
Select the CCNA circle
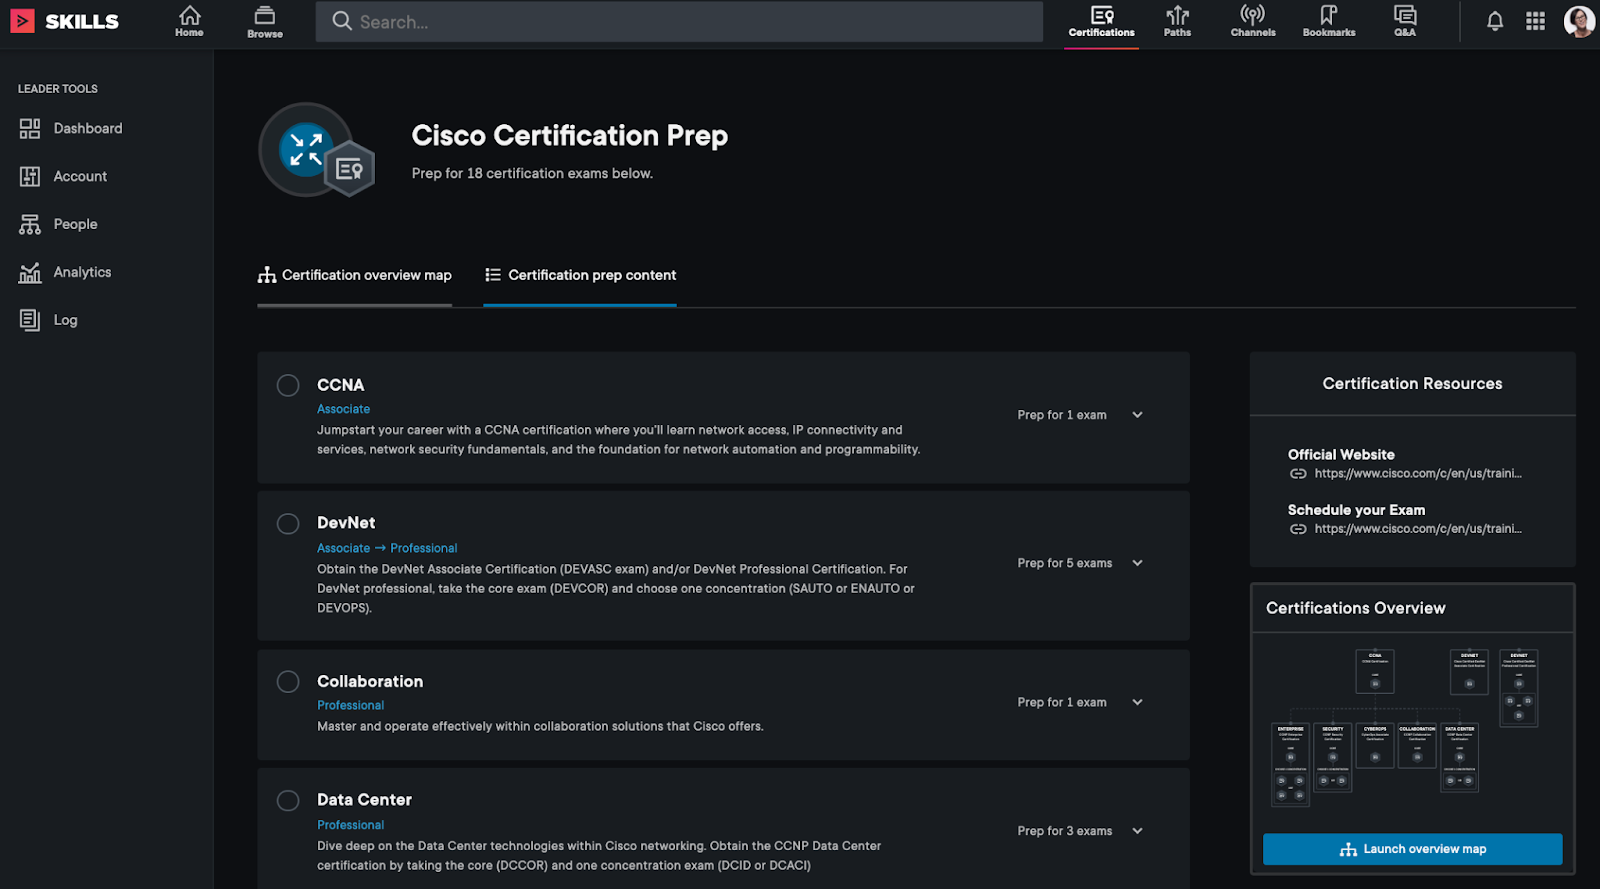pos(288,385)
